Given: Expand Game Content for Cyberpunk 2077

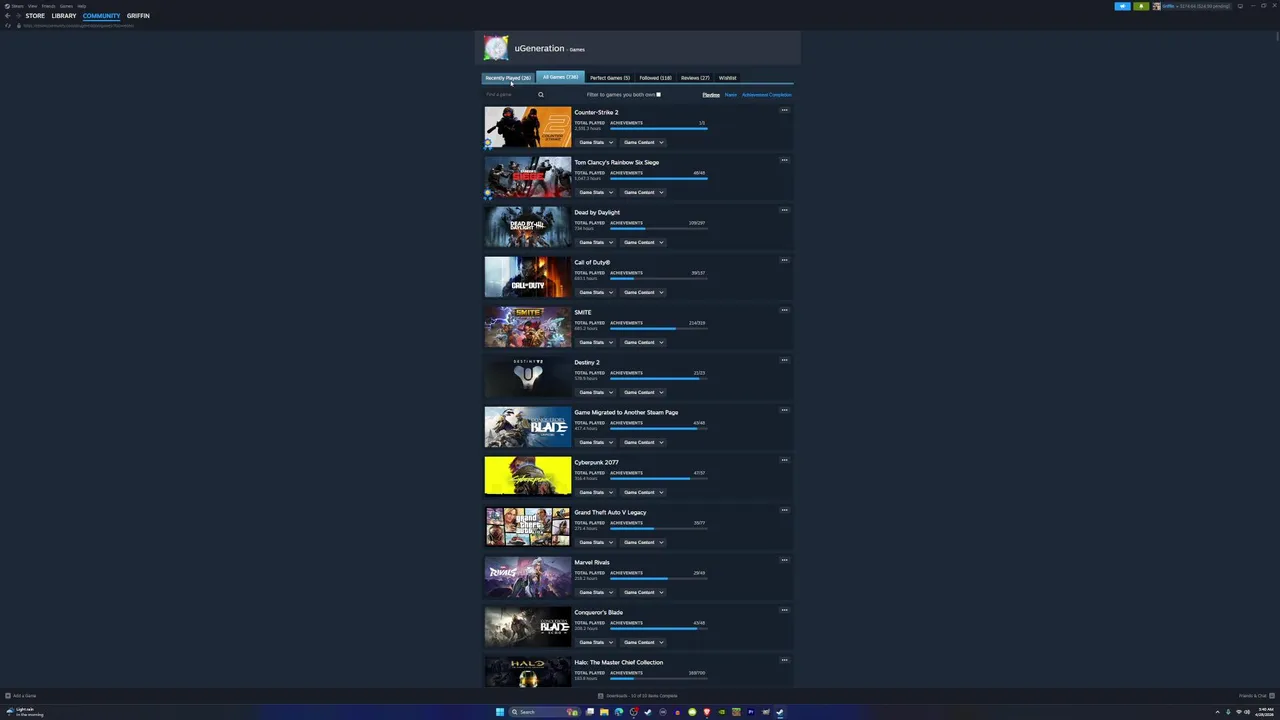Looking at the screenshot, I should [x=643, y=492].
